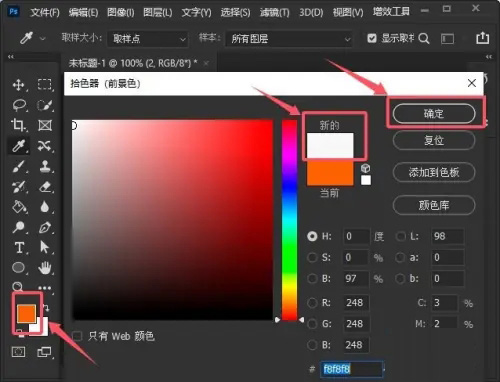Select the Eraser tool
The height and width of the screenshot is (382, 500).
[45, 187]
